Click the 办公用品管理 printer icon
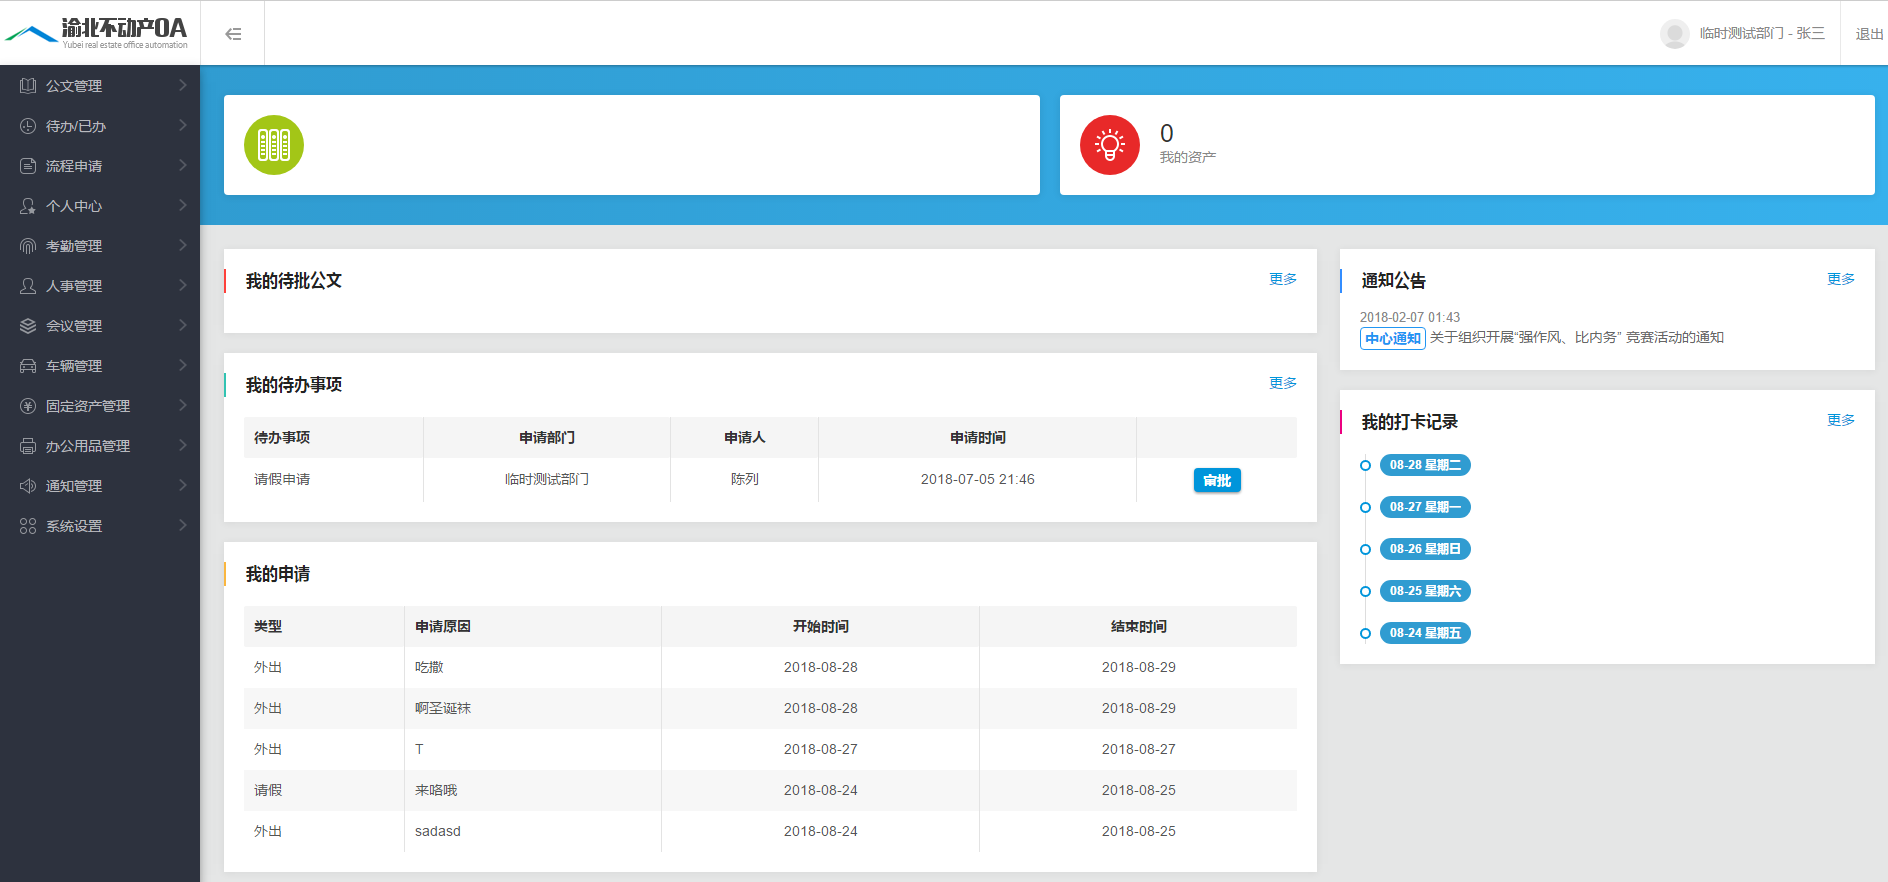 (x=28, y=446)
